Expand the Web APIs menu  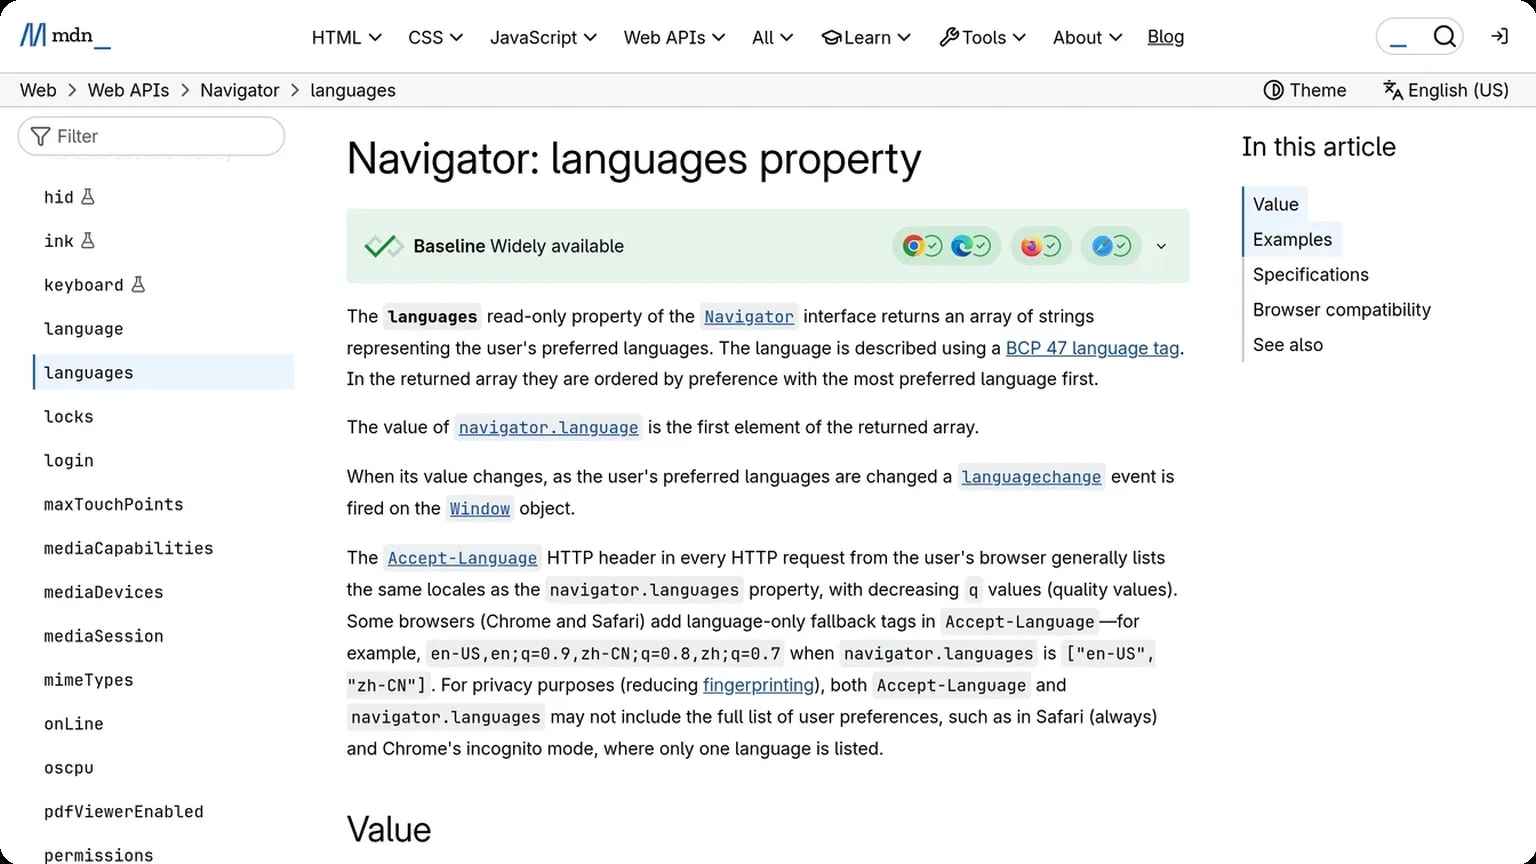(x=674, y=37)
